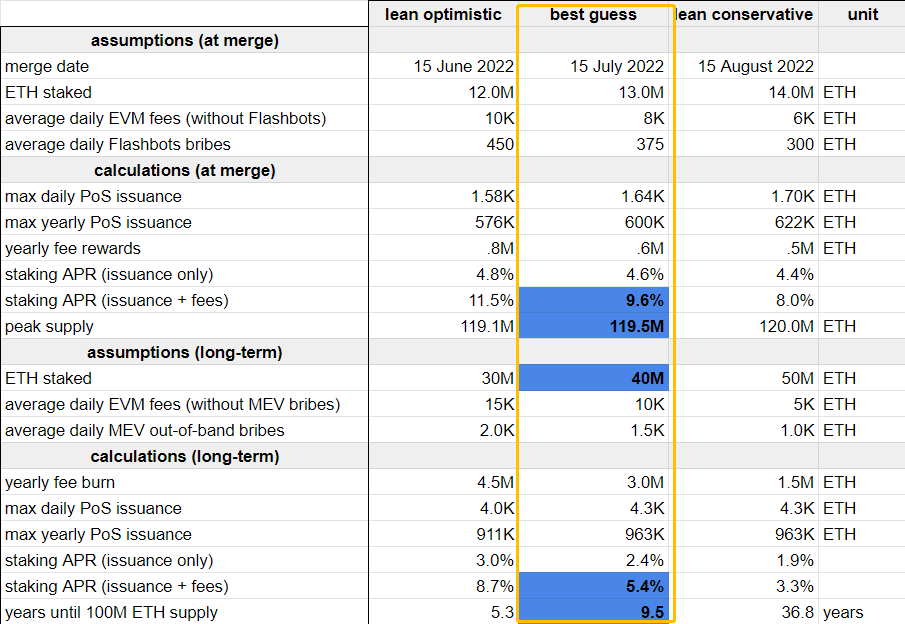Select the 'assumptions (at merge)' section header

point(184,40)
